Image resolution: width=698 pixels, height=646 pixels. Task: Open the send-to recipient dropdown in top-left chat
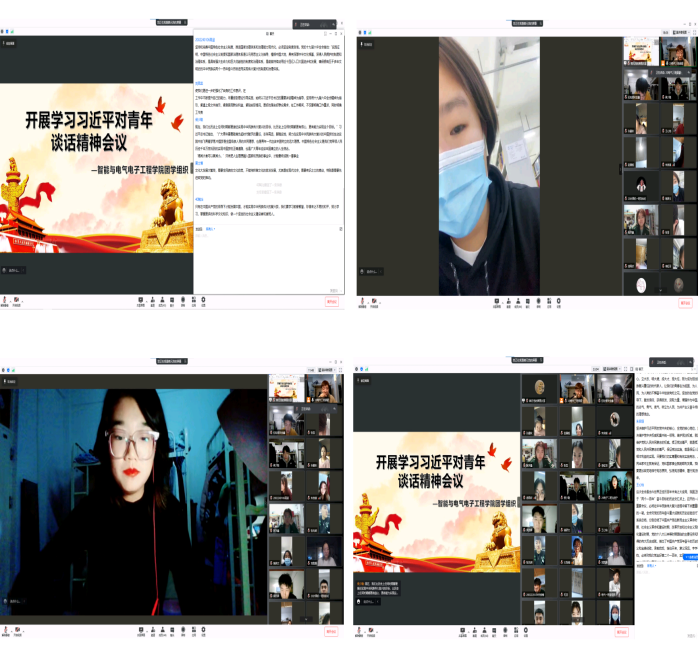tap(212, 229)
